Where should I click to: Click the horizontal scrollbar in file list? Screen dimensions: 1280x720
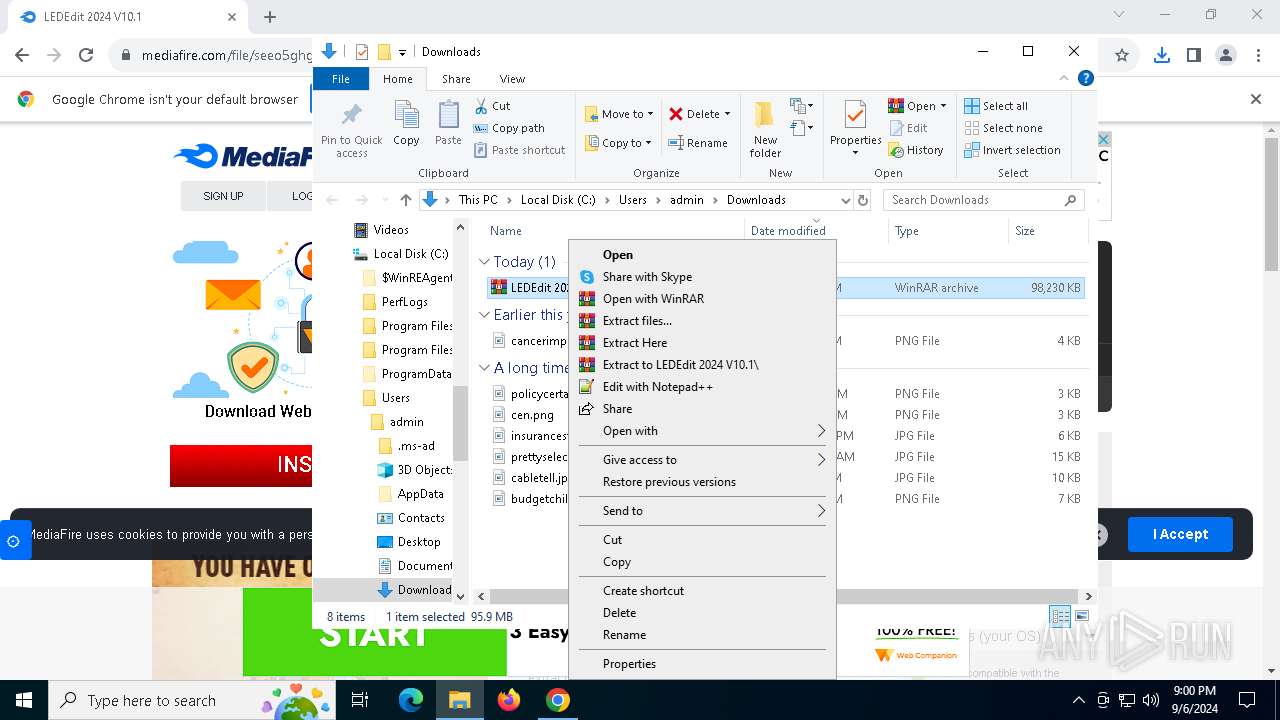click(783, 596)
